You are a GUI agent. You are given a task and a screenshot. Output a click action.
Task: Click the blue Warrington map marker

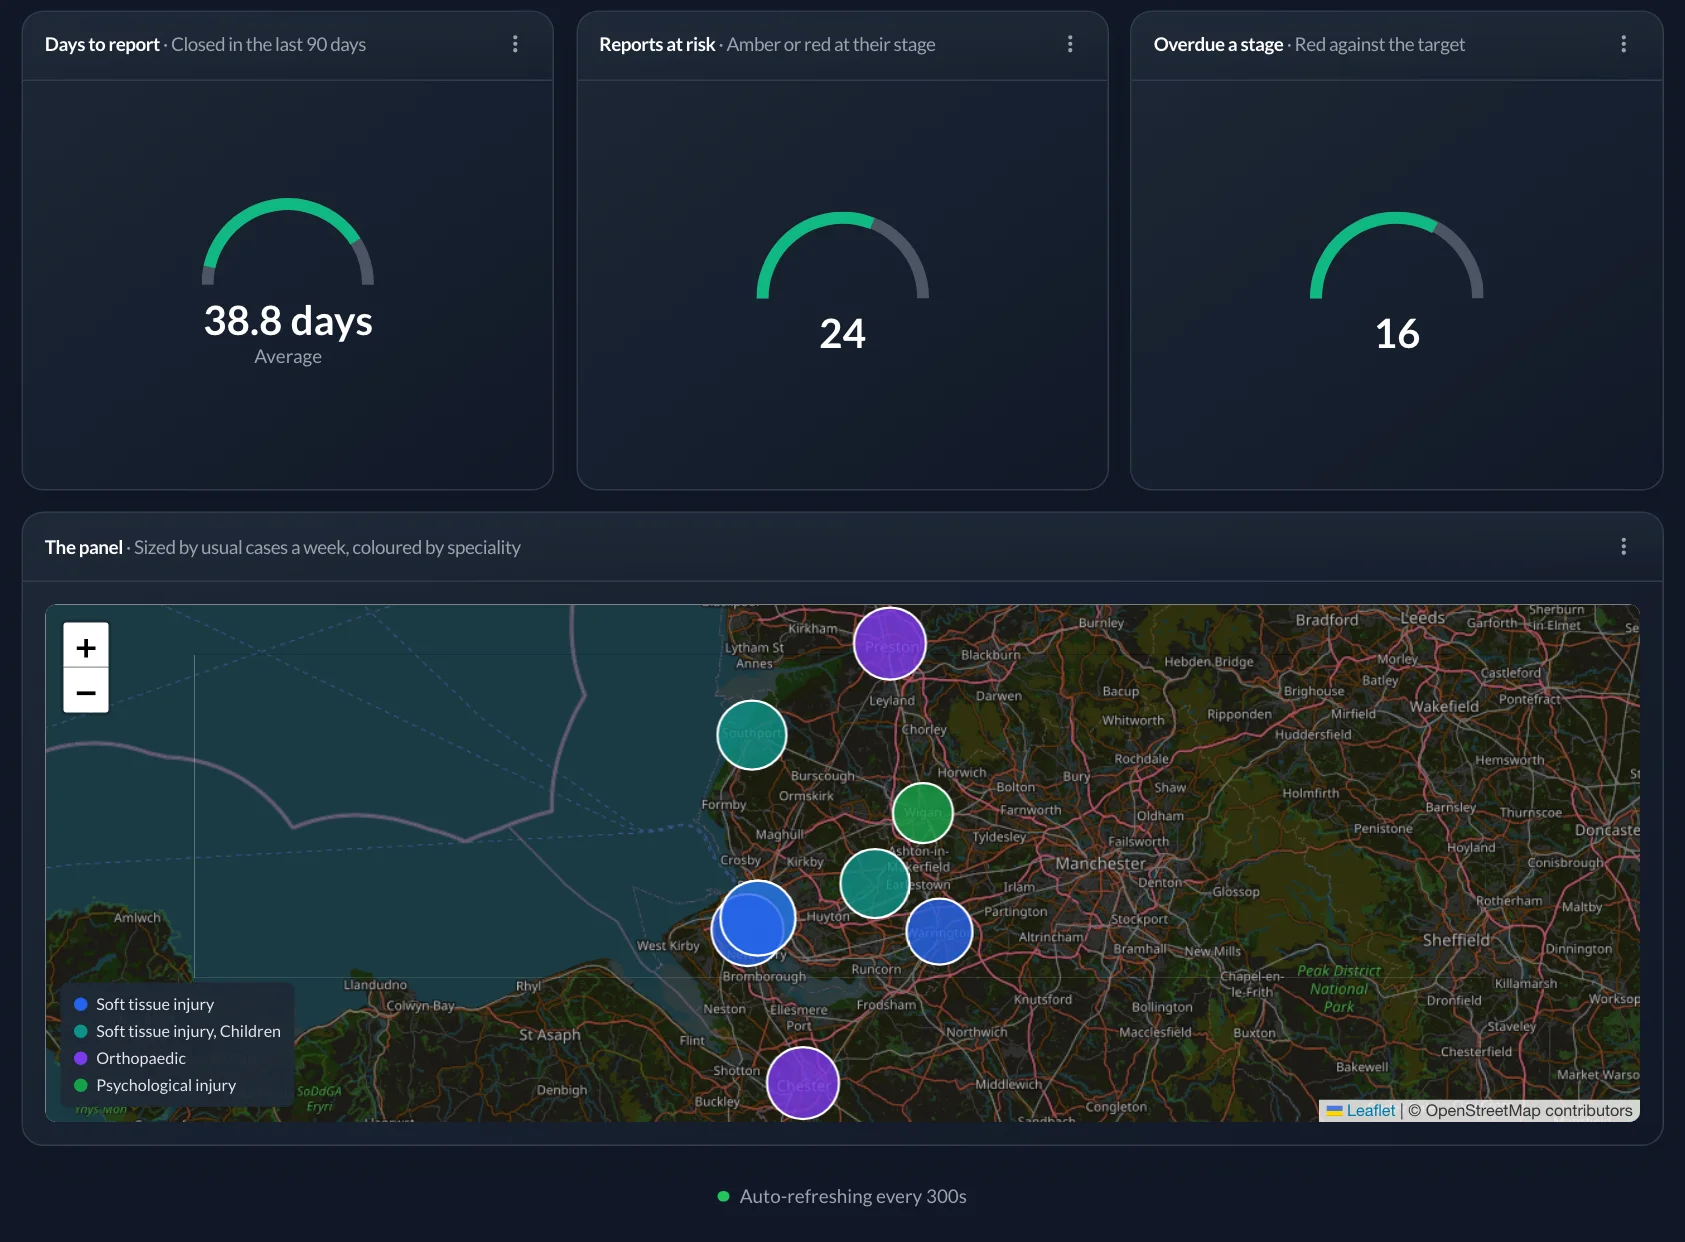coord(939,931)
